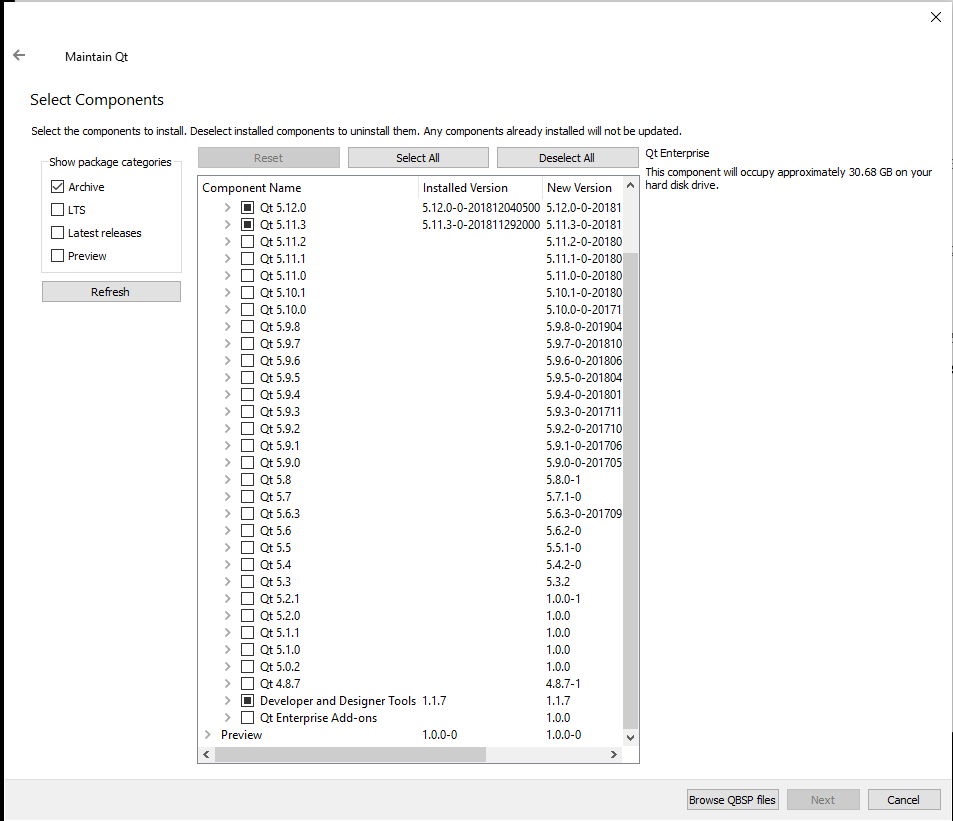The height and width of the screenshot is (821, 953).
Task: Check the Qt 5.6.3 checkbox
Action: tap(247, 514)
